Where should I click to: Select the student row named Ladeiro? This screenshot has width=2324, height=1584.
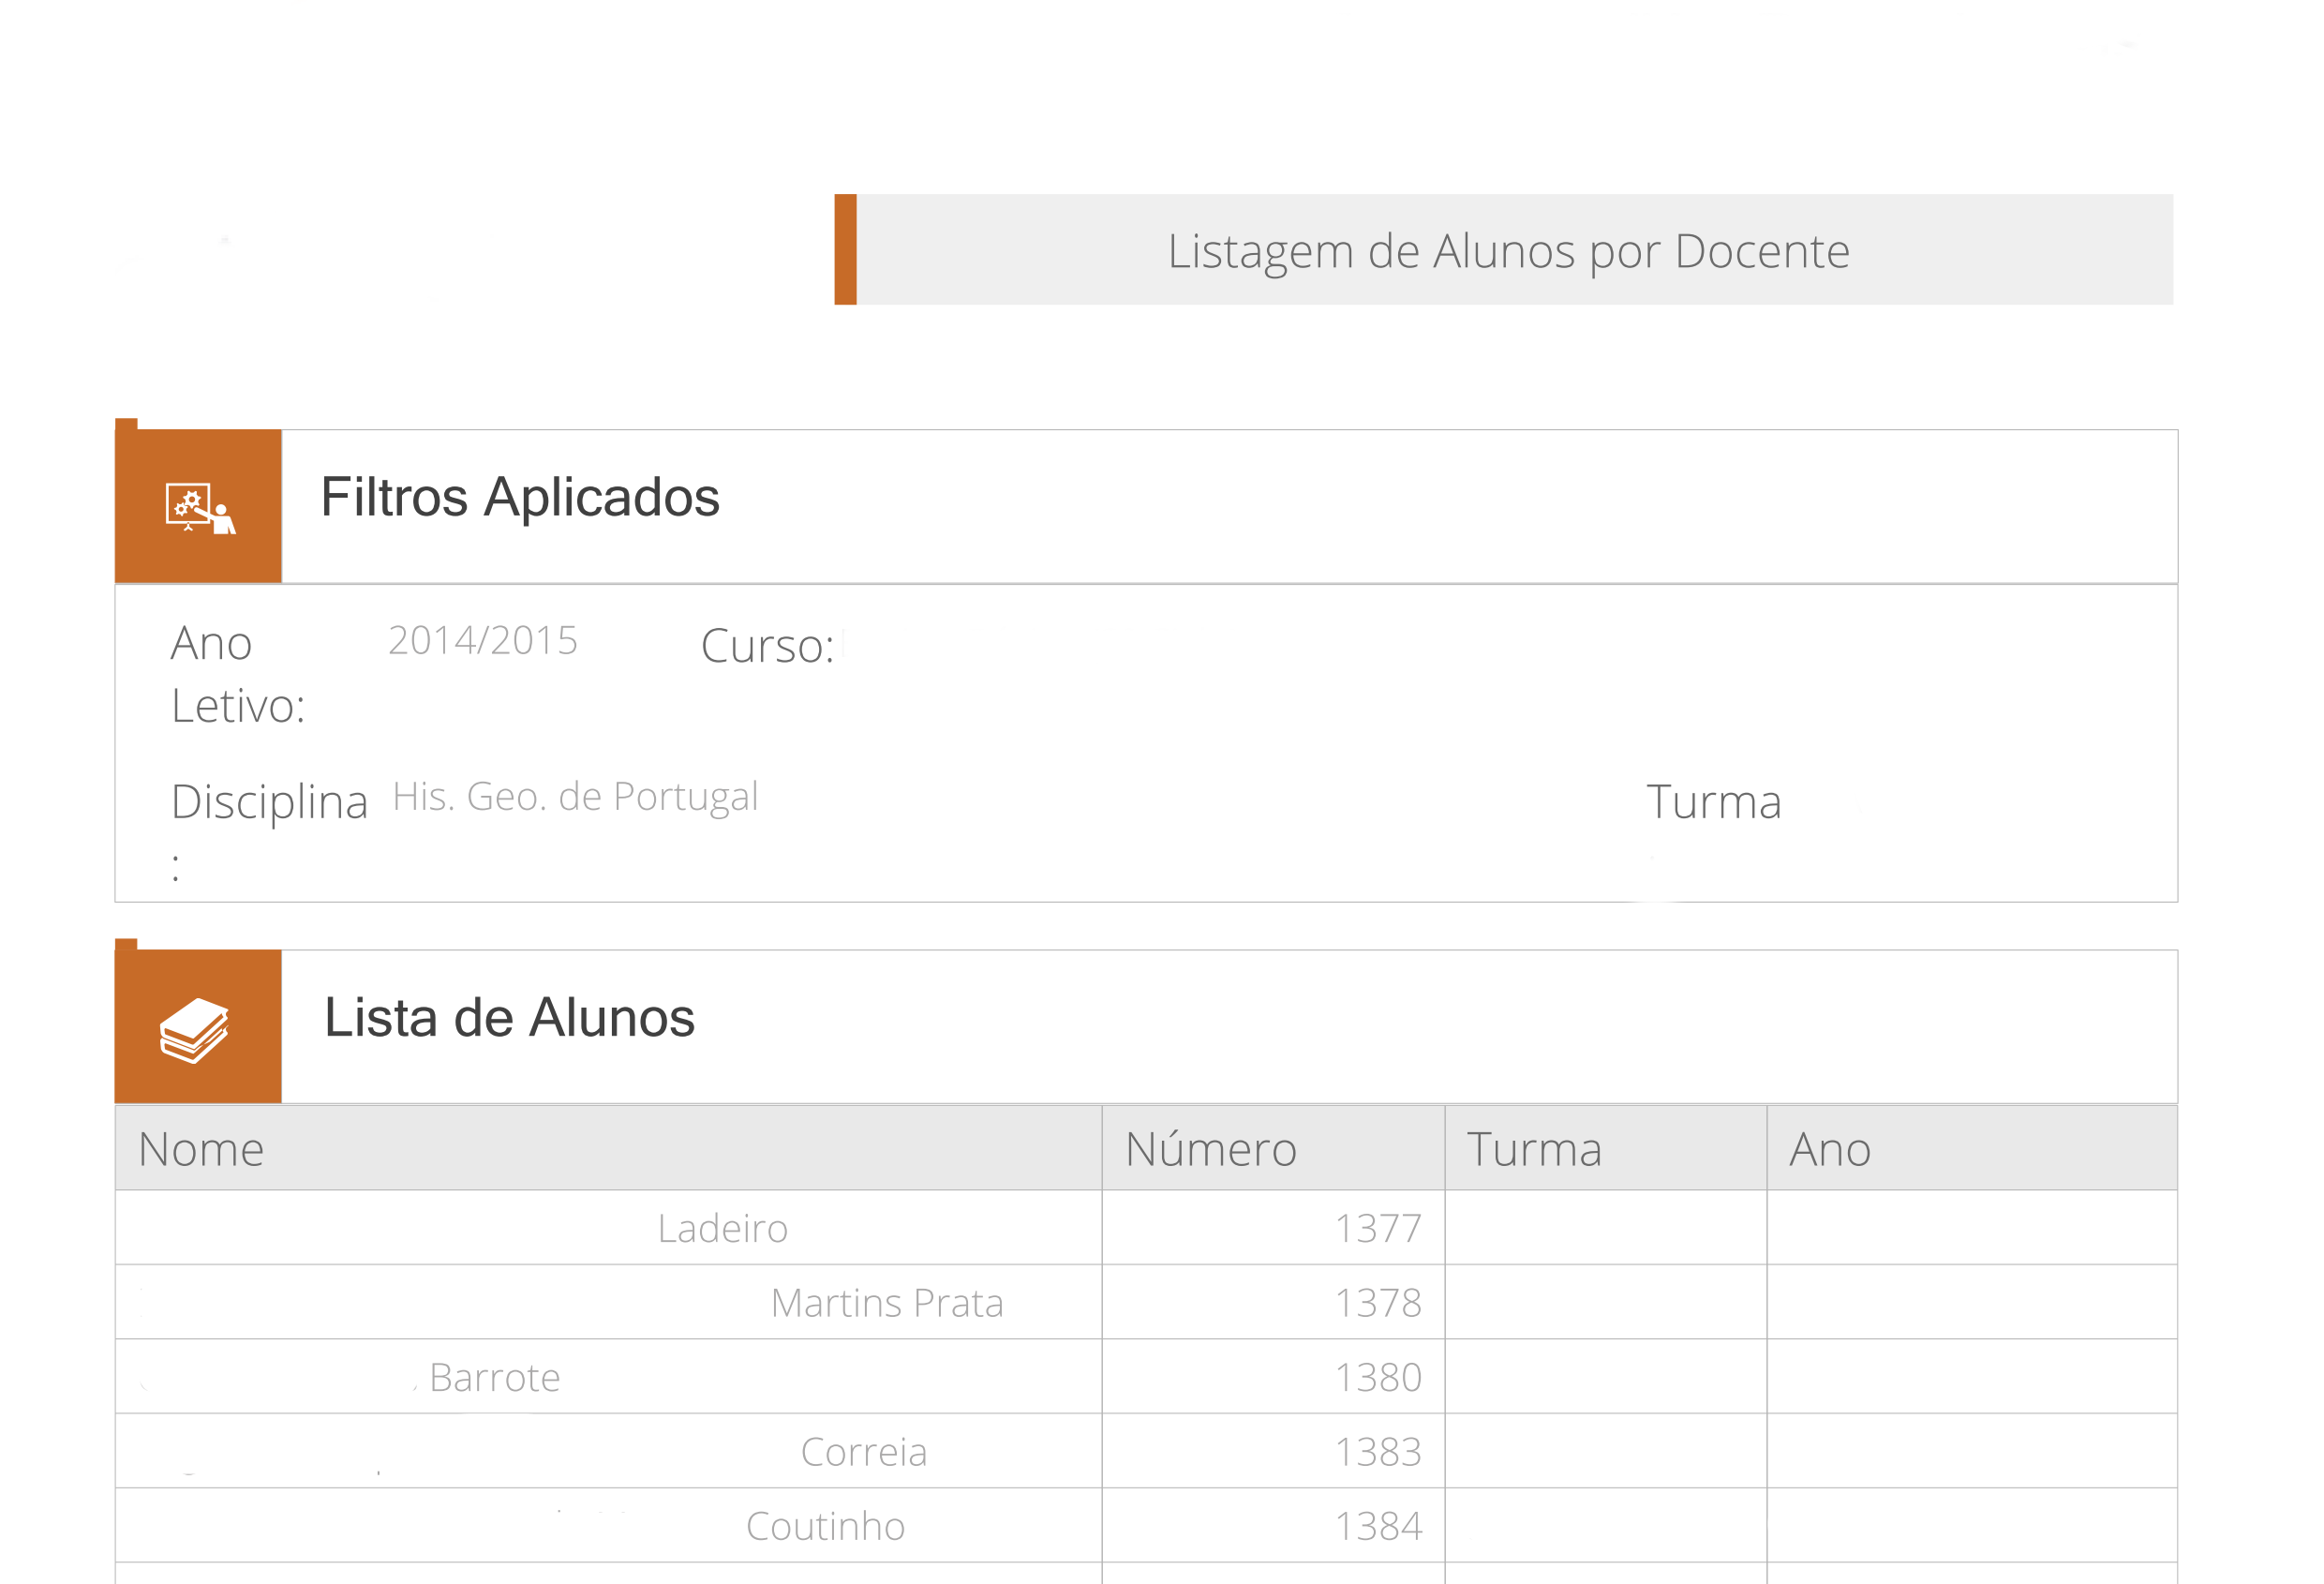pyautogui.click(x=722, y=1229)
